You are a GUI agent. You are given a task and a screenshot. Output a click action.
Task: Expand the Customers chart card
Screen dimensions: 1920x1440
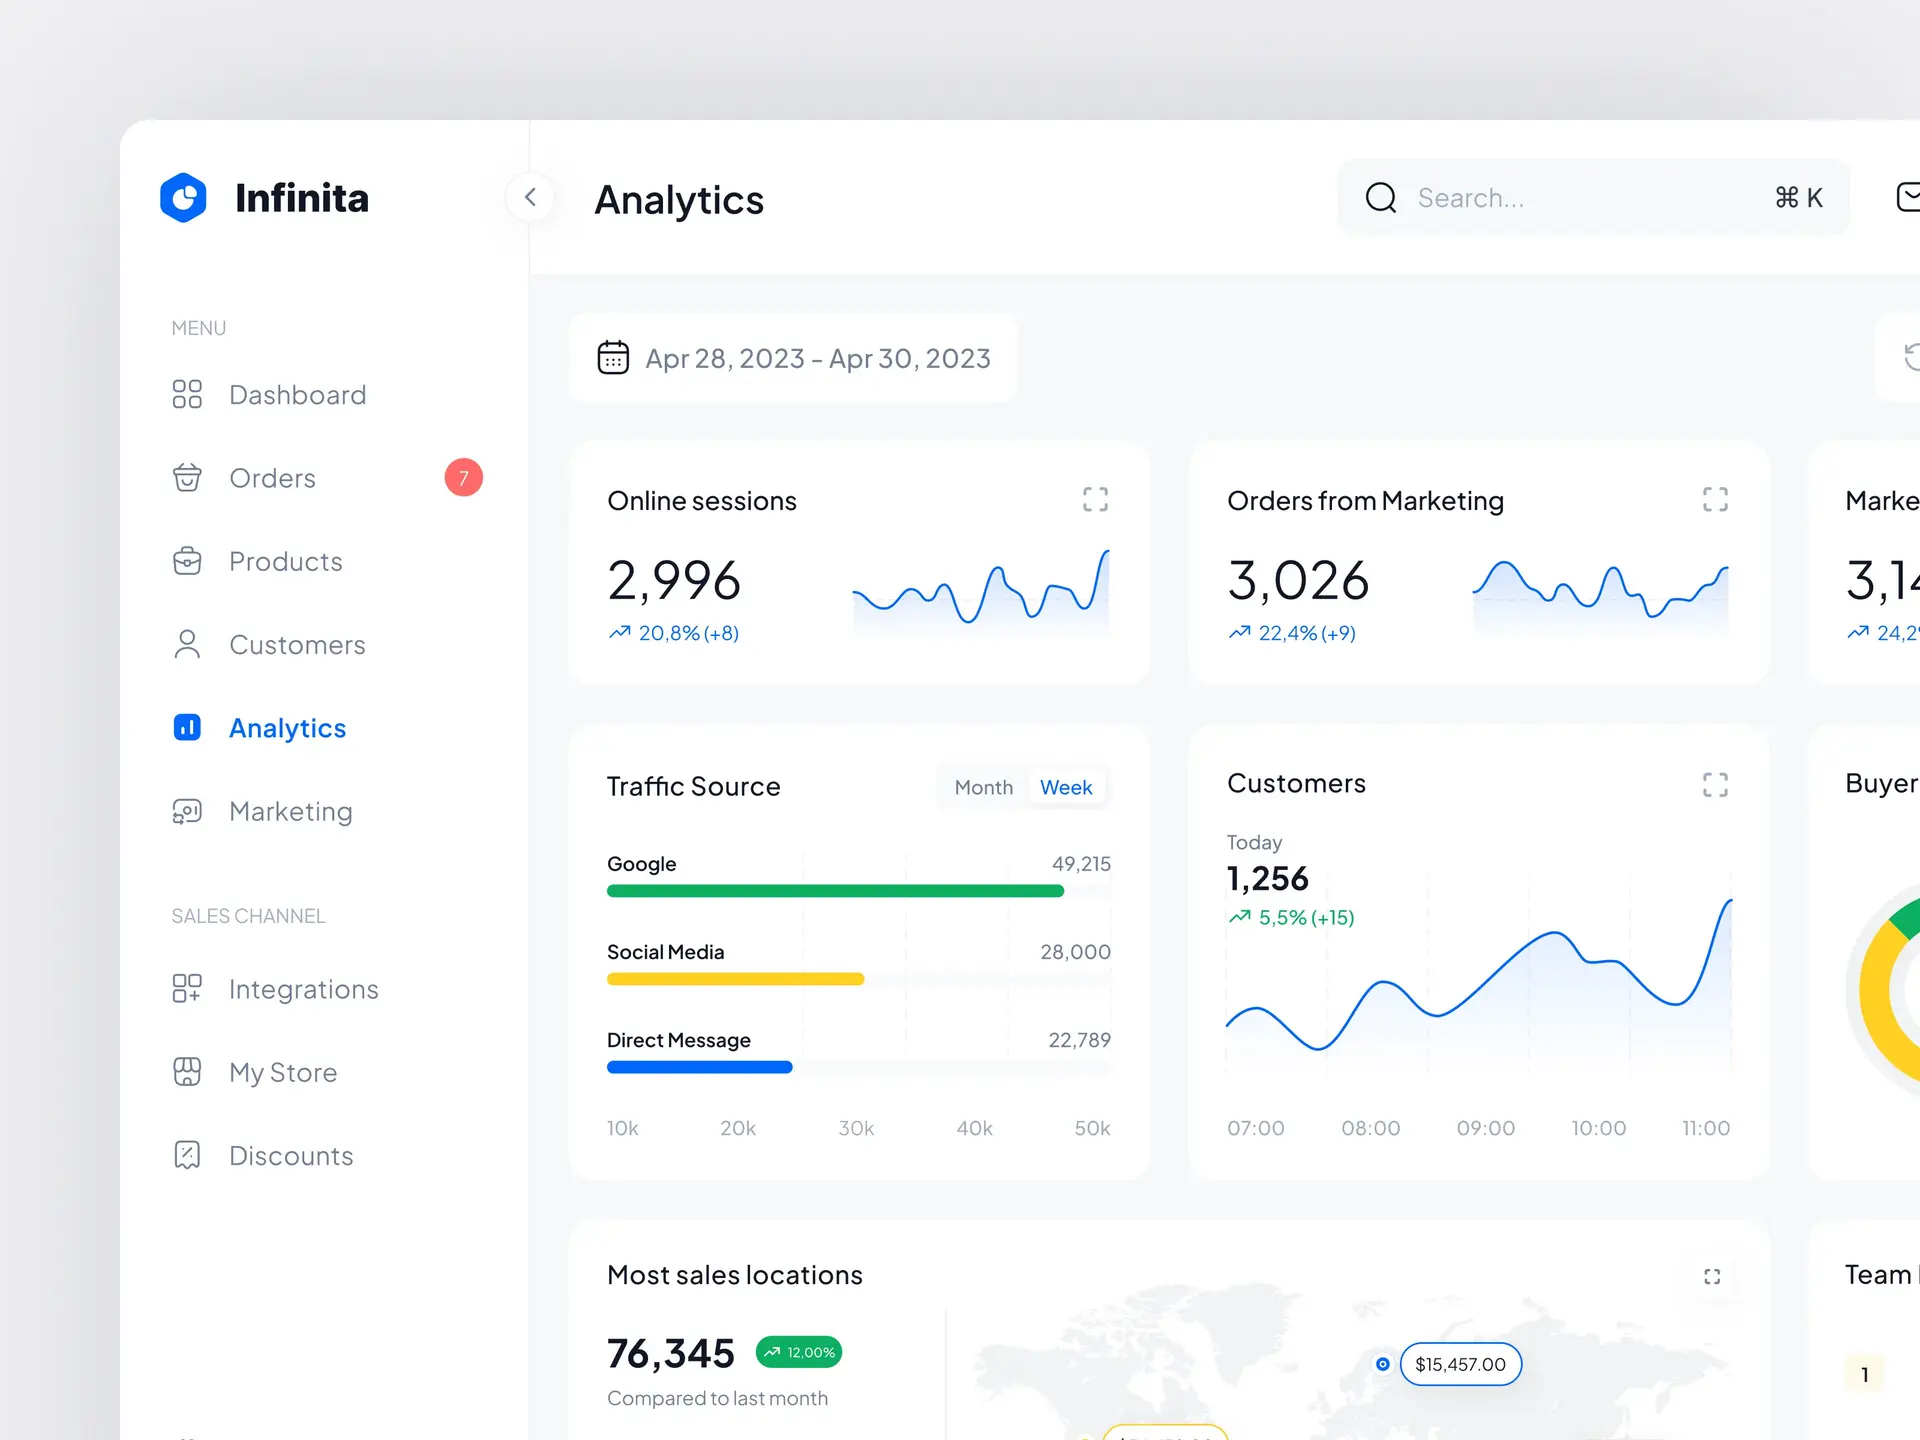tap(1716, 785)
